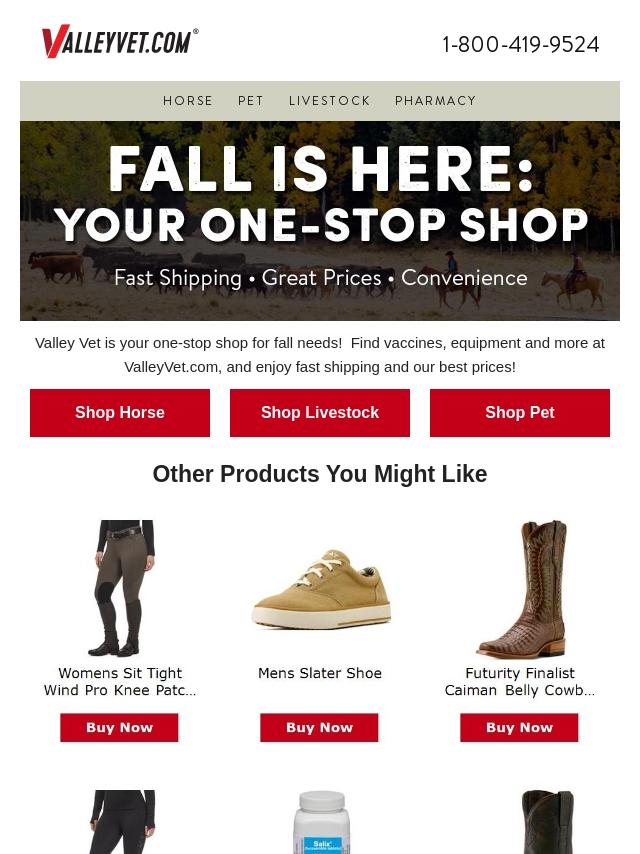Open the PET navigation menu item
The image size is (640, 854).
click(251, 101)
